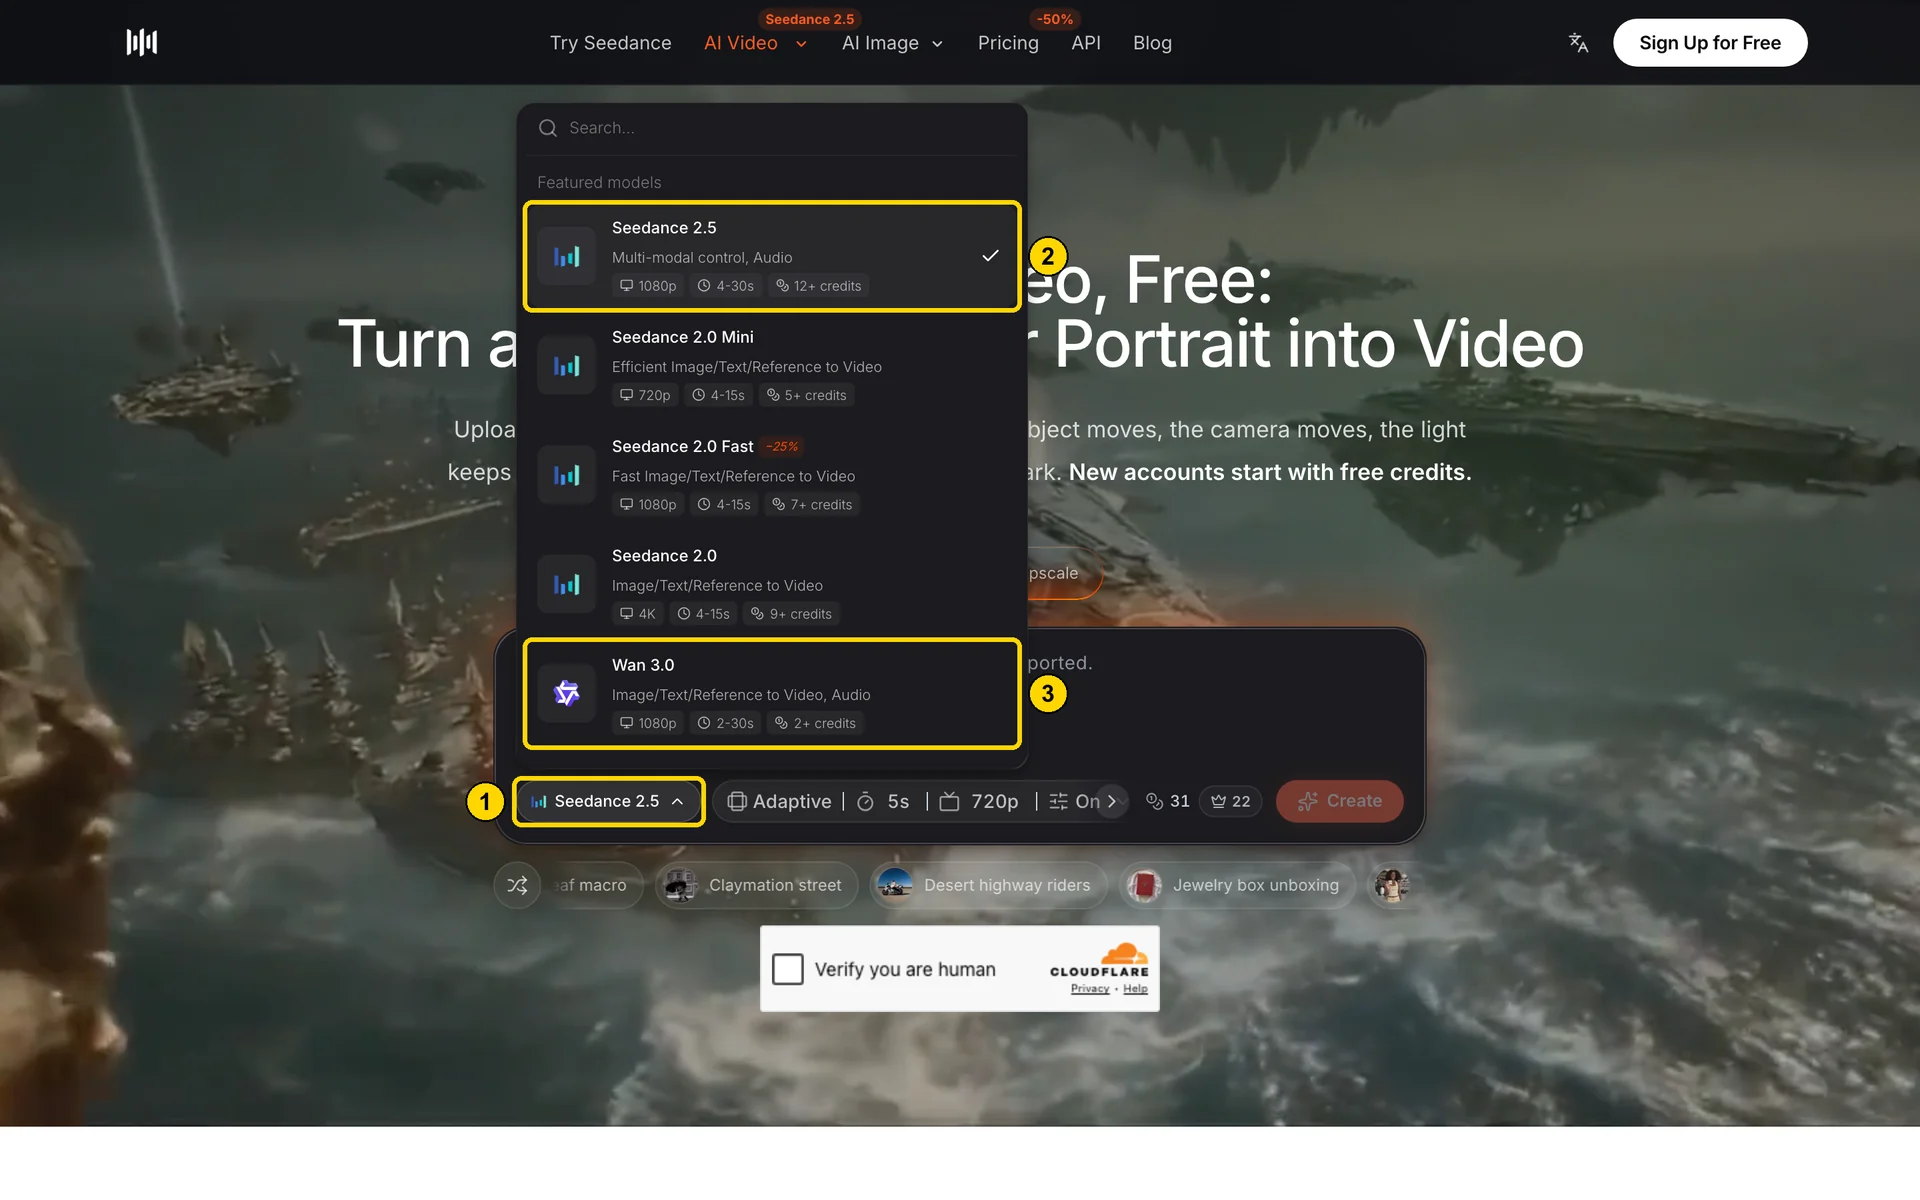Click the Claymation street thumbnail
The width and height of the screenshot is (1920, 1200).
pos(681,885)
